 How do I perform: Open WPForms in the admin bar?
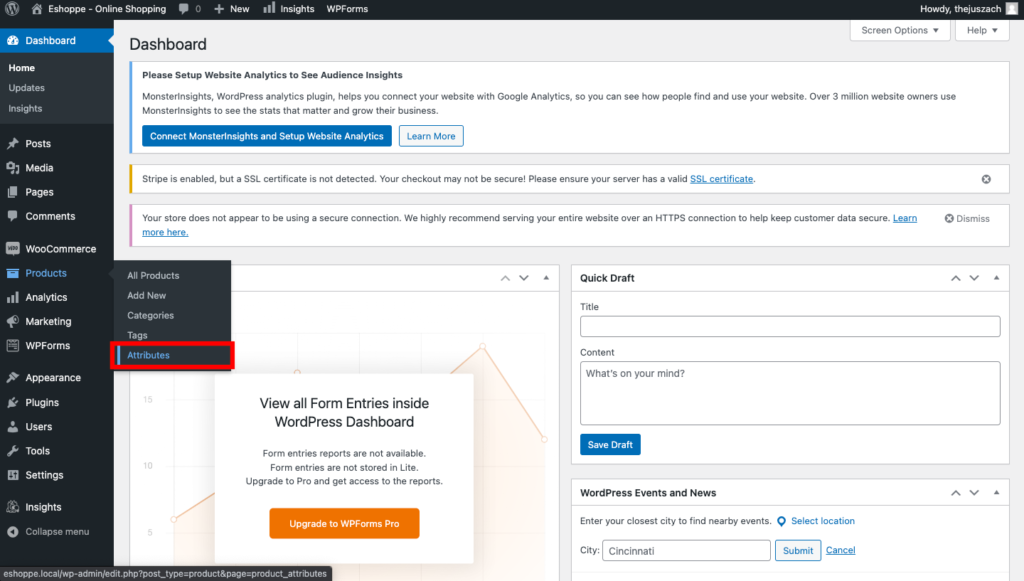tap(347, 8)
